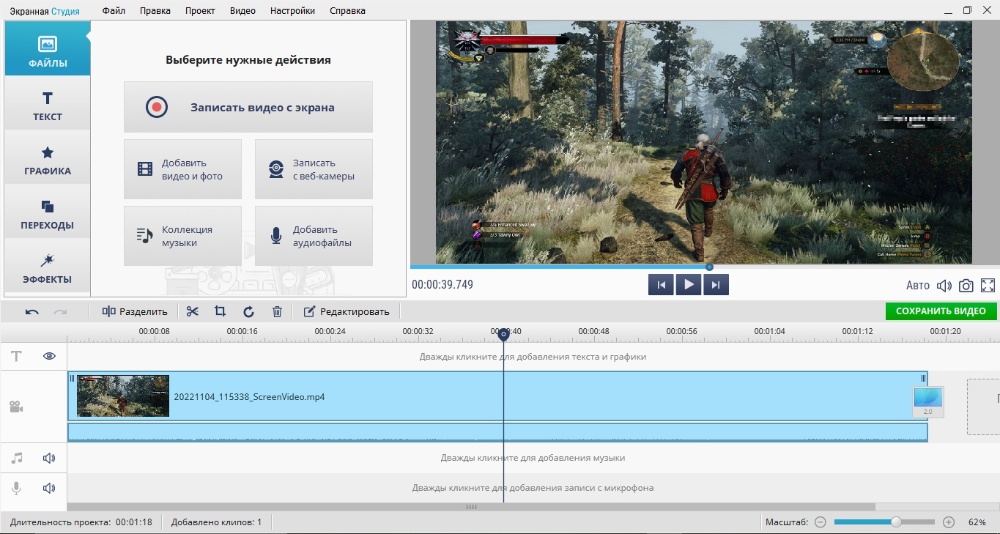Click Длительность проекта status entry

click(81, 522)
